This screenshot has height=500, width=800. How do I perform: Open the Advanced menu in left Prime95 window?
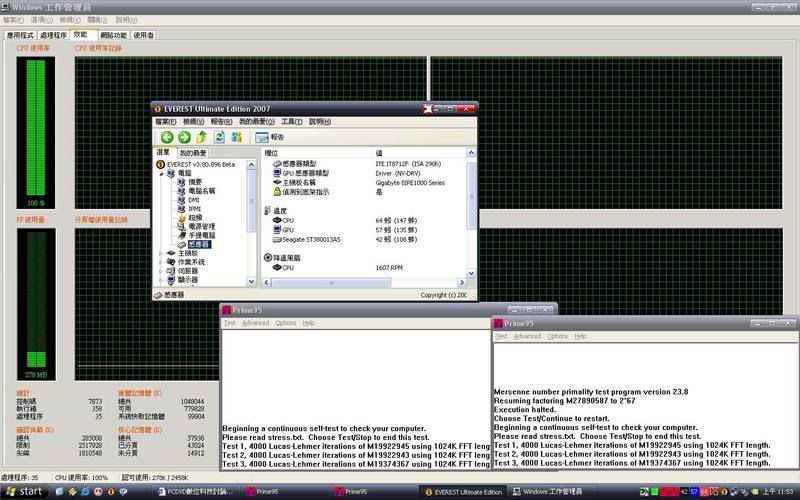click(256, 323)
